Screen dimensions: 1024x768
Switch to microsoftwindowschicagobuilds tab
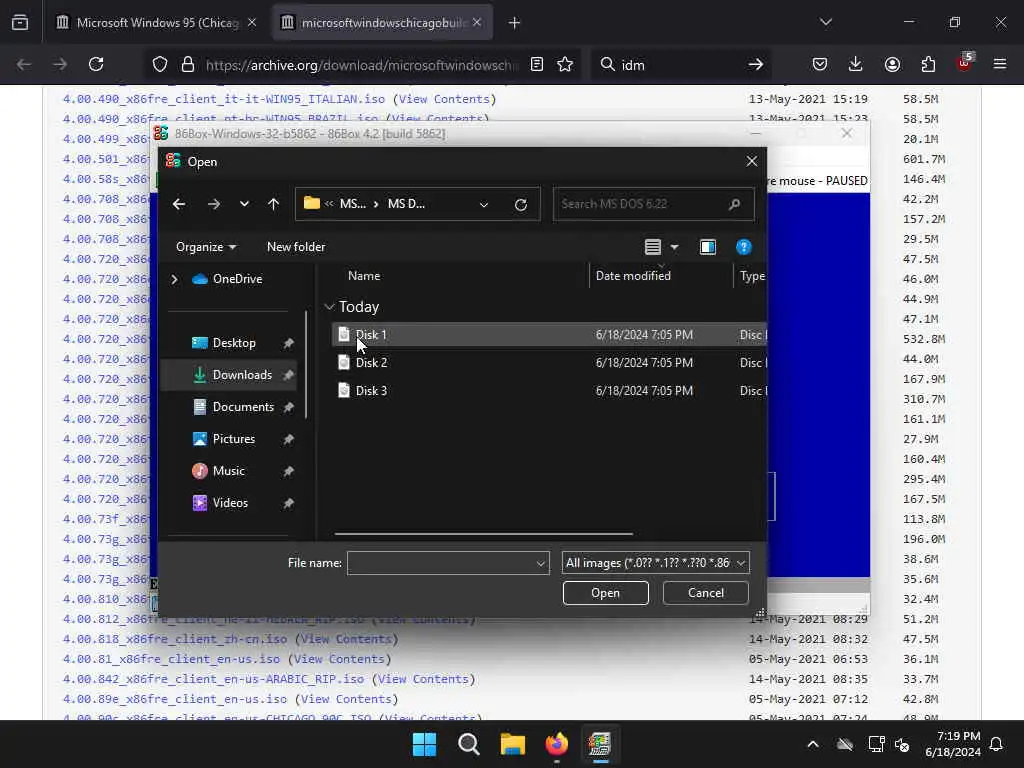(x=383, y=22)
